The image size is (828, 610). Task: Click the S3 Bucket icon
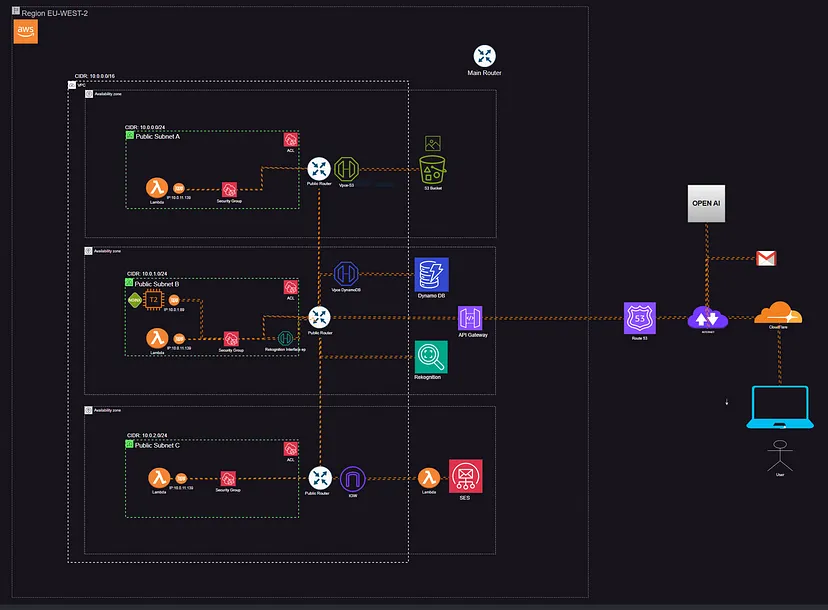tap(432, 170)
